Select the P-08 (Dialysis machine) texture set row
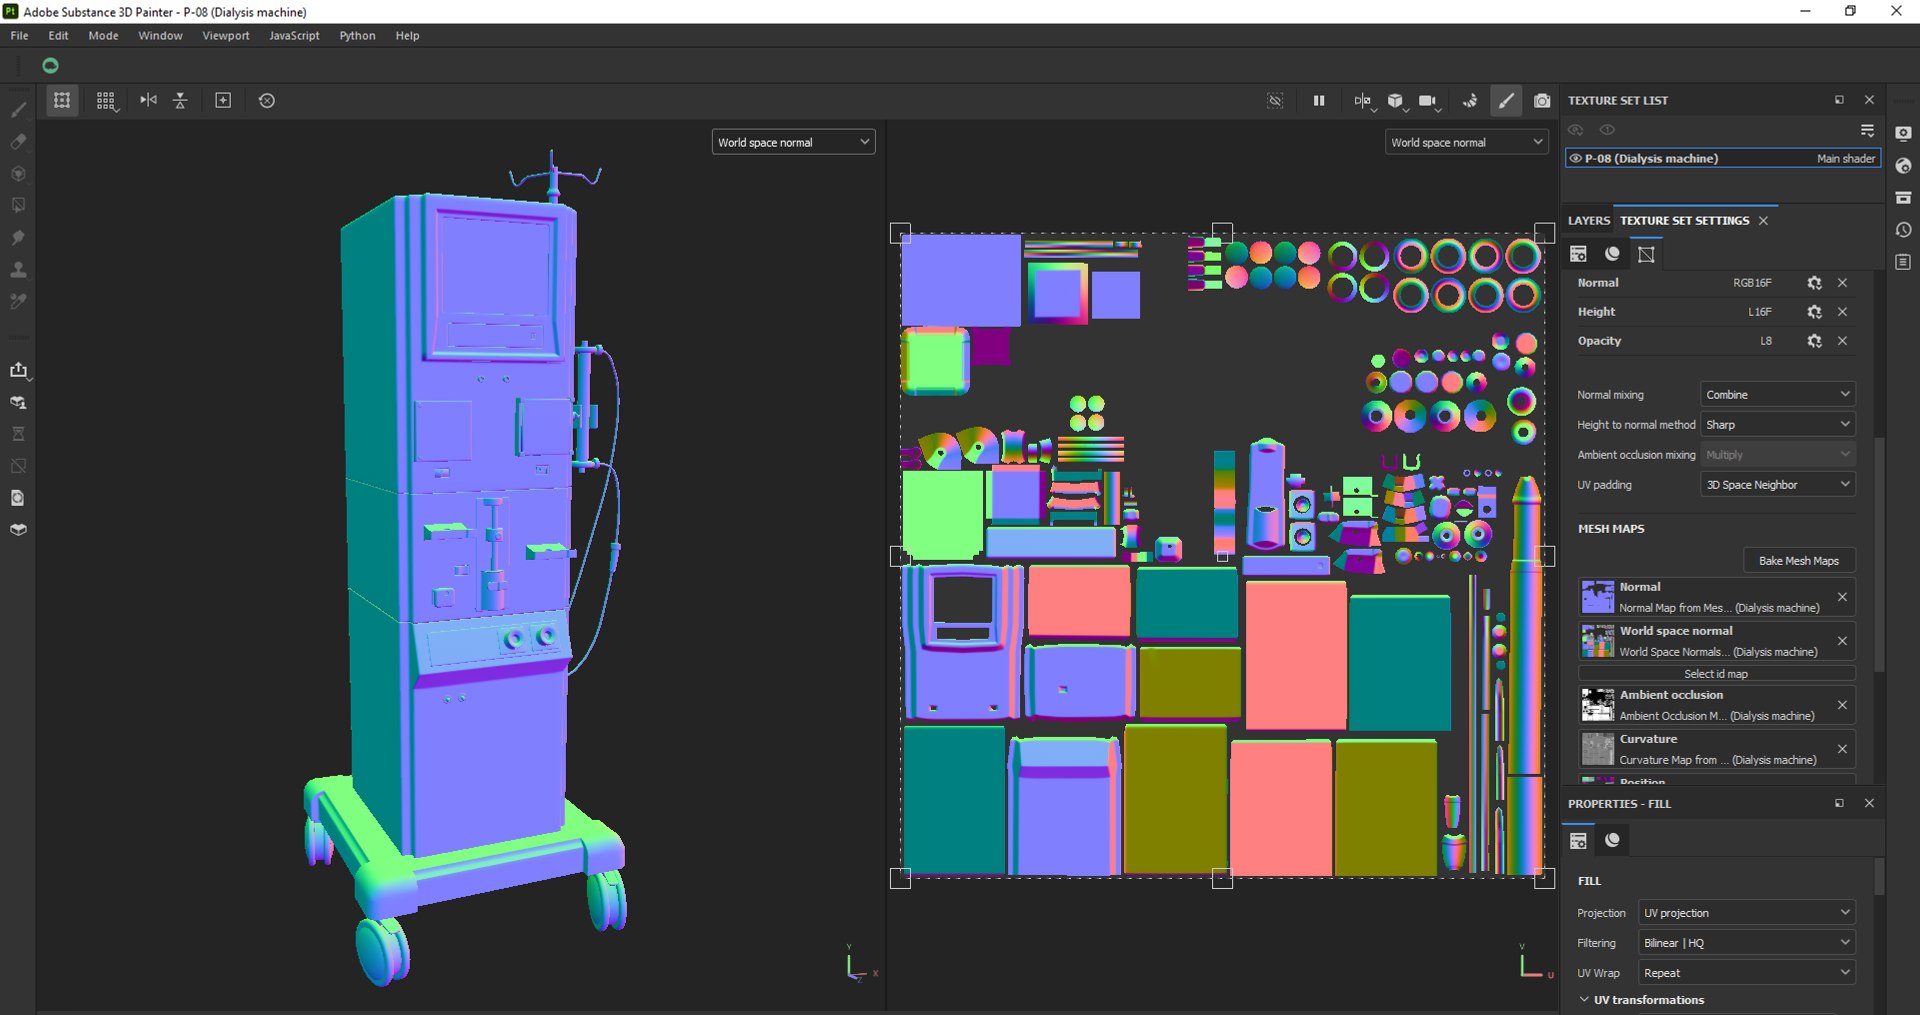The image size is (1920, 1015). pos(1722,158)
